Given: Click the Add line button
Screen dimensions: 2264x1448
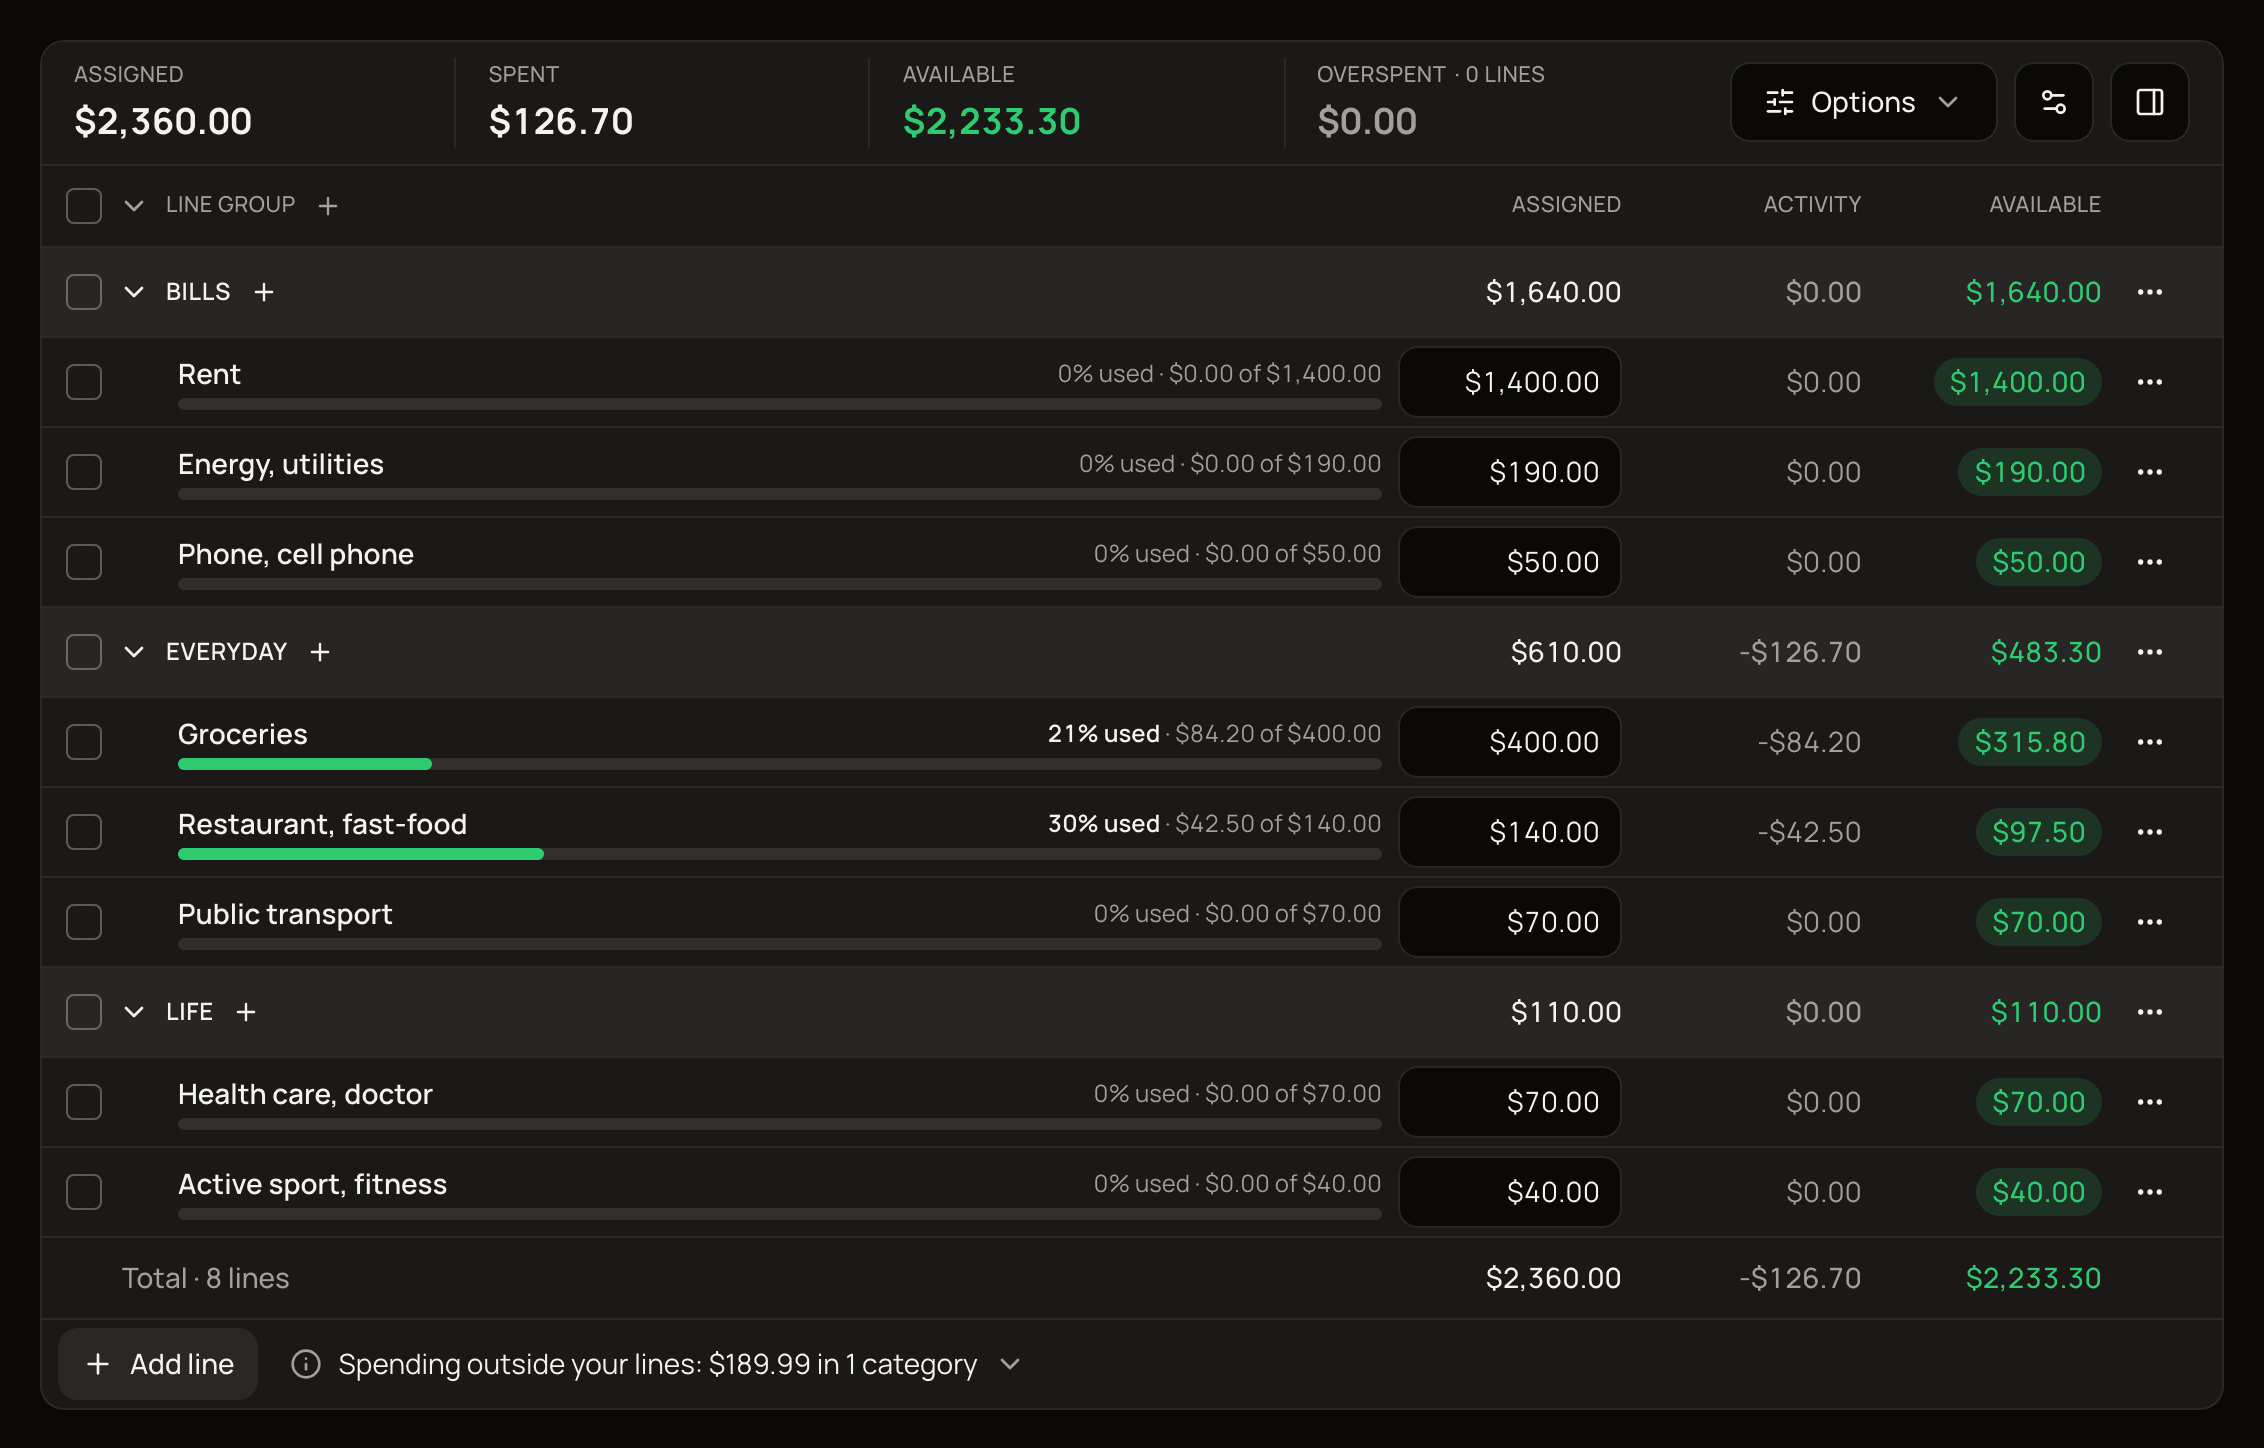Looking at the screenshot, I should (158, 1364).
